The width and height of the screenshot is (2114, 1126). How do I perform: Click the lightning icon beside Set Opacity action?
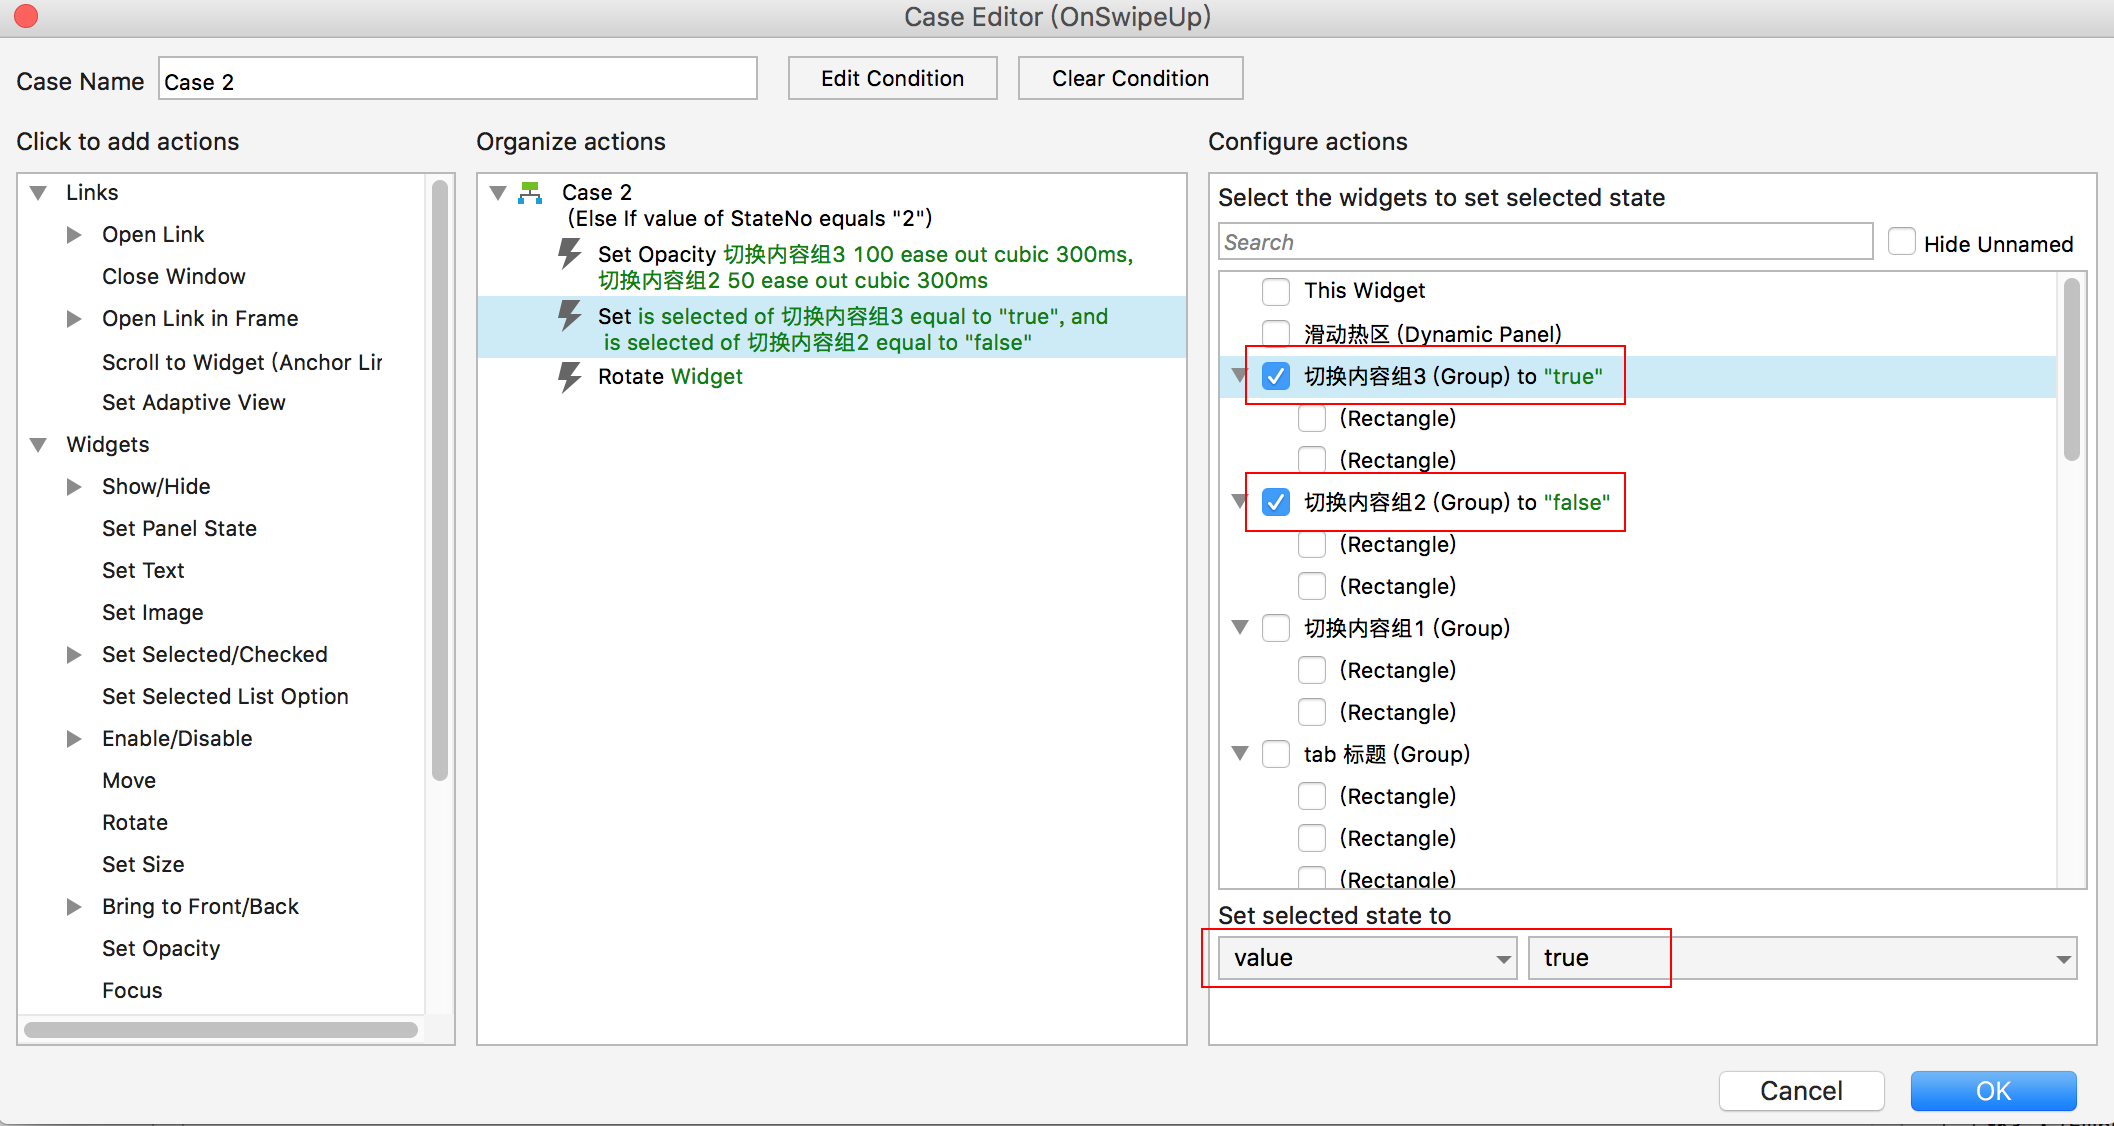tap(569, 254)
